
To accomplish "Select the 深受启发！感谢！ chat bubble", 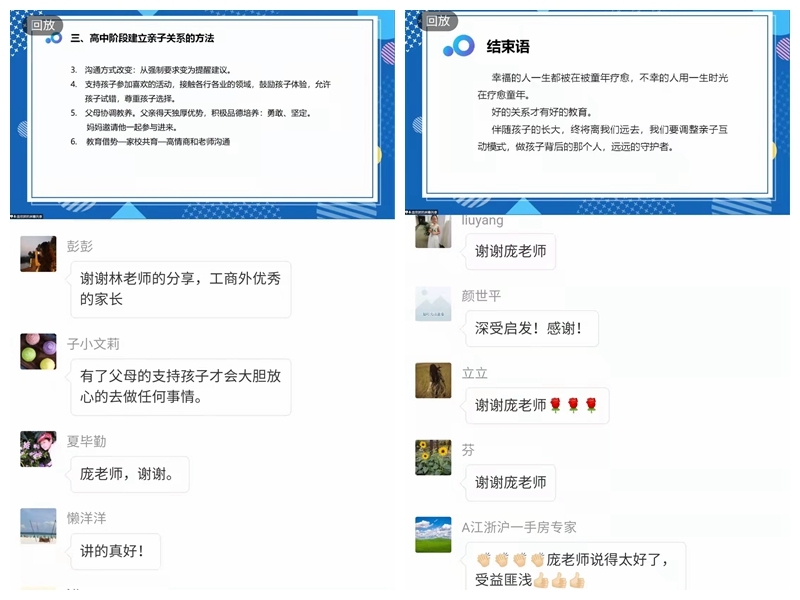I will coord(531,328).
